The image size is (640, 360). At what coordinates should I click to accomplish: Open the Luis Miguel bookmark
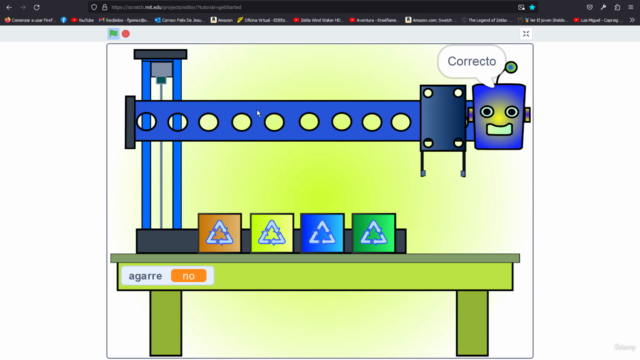pos(598,20)
